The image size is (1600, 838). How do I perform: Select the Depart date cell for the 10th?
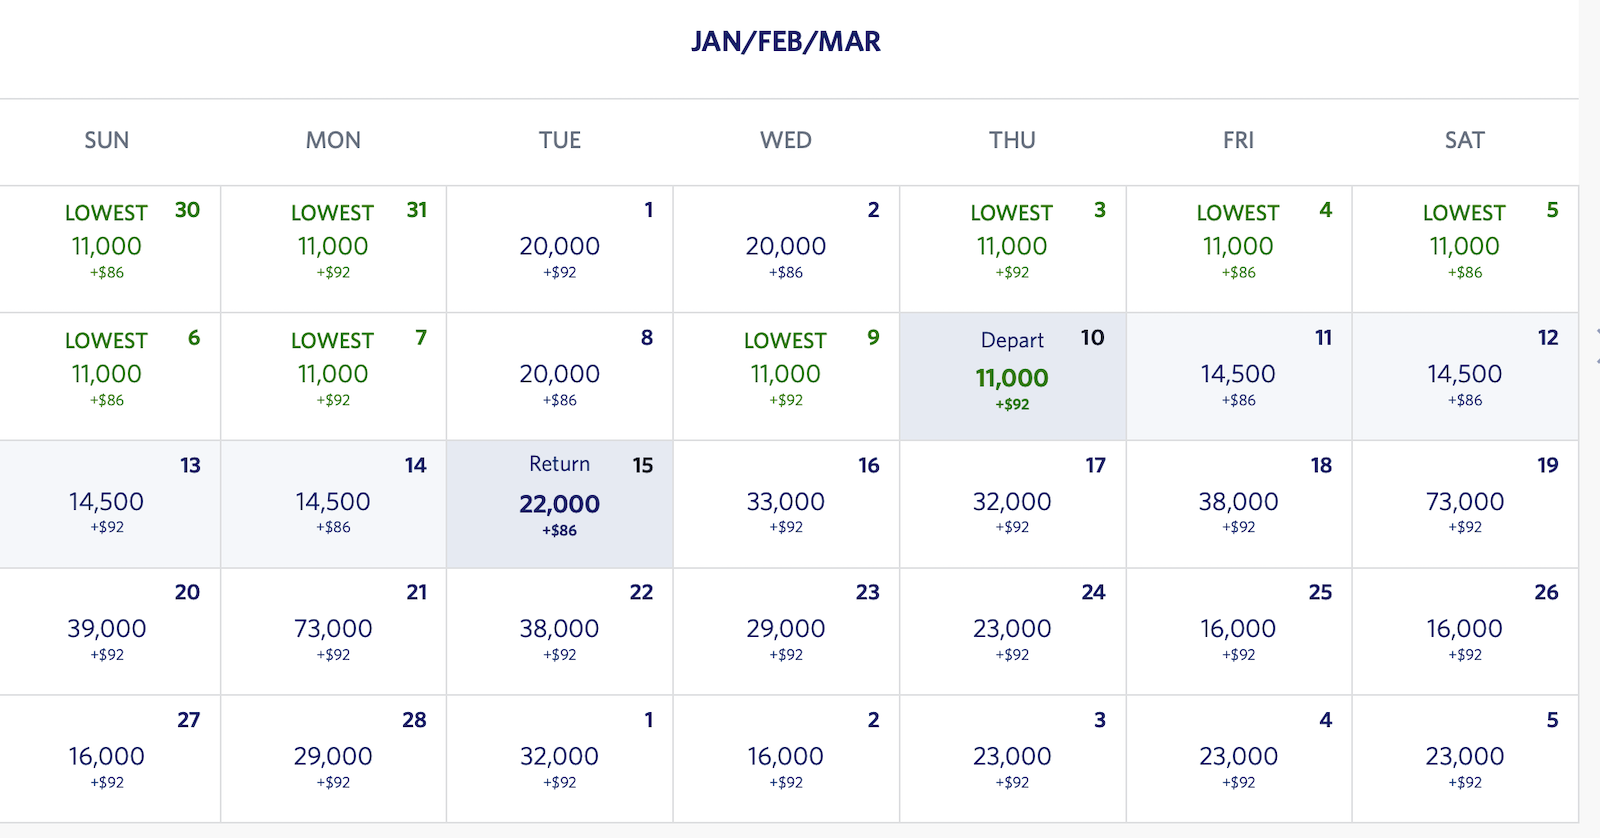pyautogui.click(x=1012, y=377)
